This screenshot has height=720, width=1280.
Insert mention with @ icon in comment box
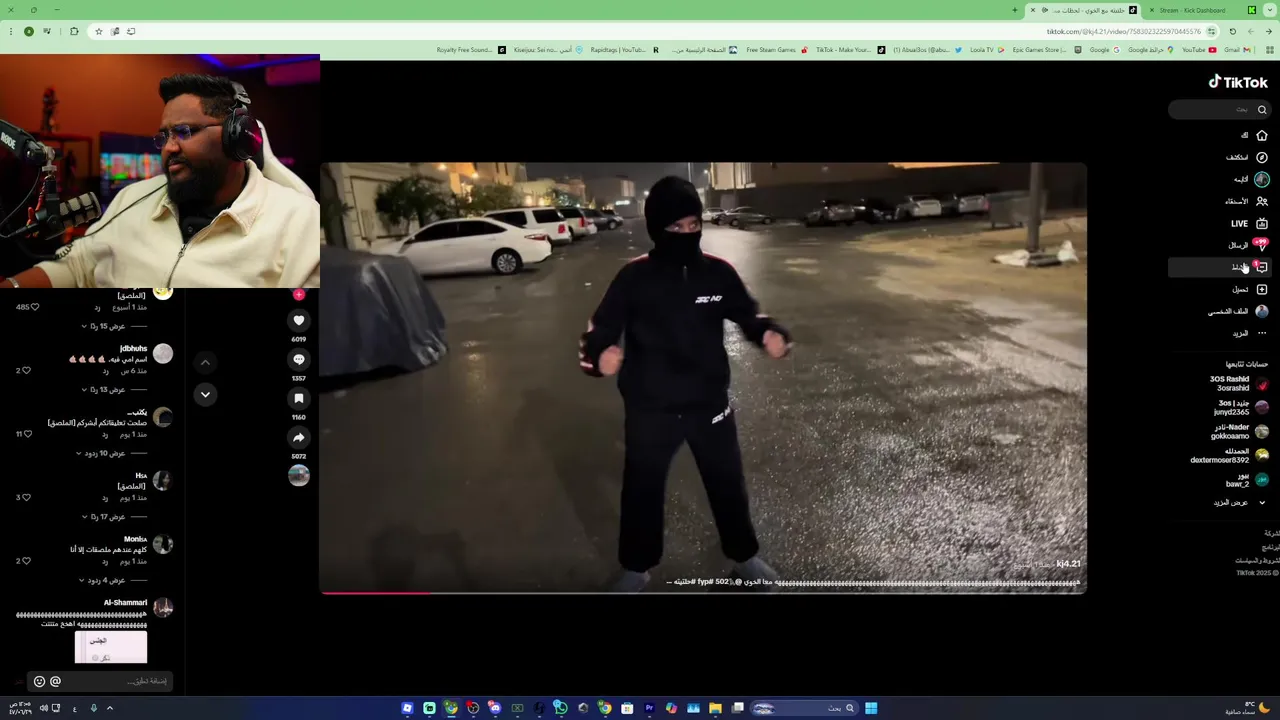pos(55,681)
